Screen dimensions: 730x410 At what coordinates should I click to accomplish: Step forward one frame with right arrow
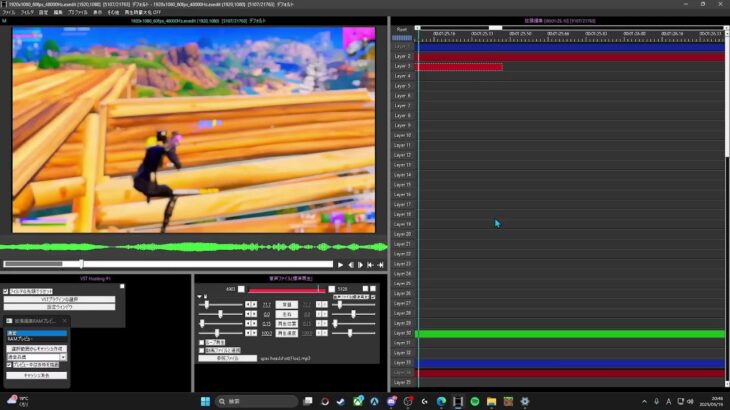360,265
